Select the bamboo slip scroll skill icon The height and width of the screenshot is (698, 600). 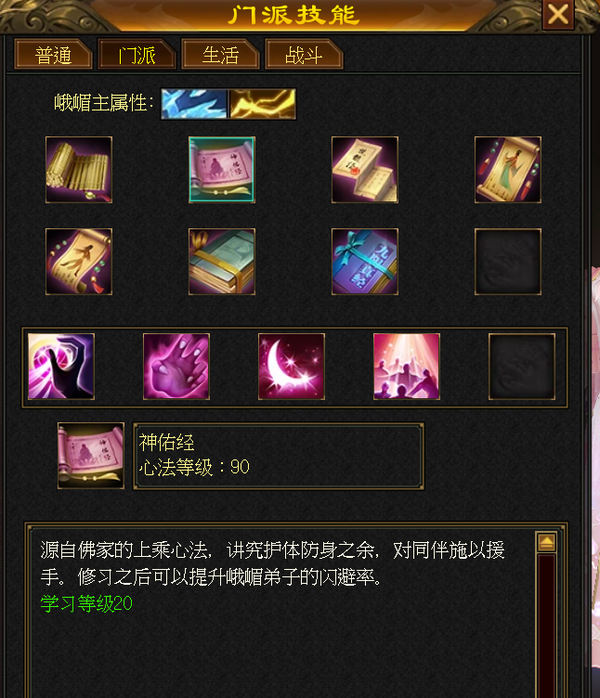(79, 170)
